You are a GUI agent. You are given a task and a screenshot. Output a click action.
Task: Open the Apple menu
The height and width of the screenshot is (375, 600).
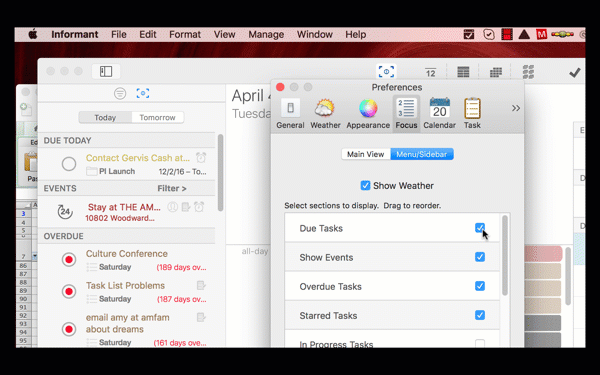33,34
